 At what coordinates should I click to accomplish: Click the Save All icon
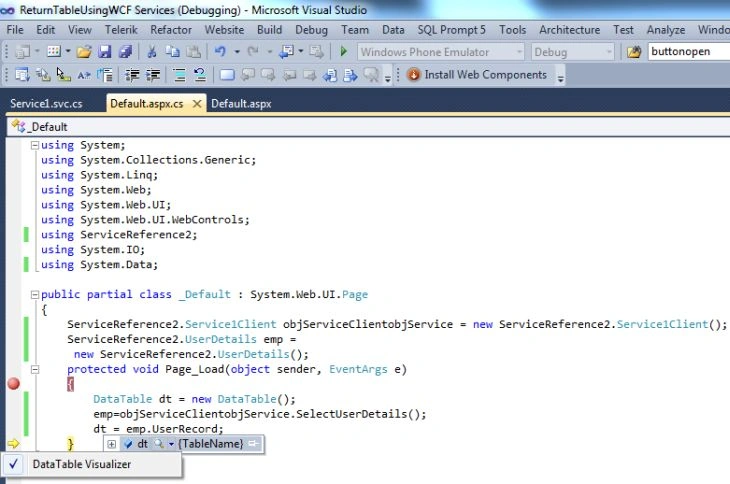pos(125,51)
